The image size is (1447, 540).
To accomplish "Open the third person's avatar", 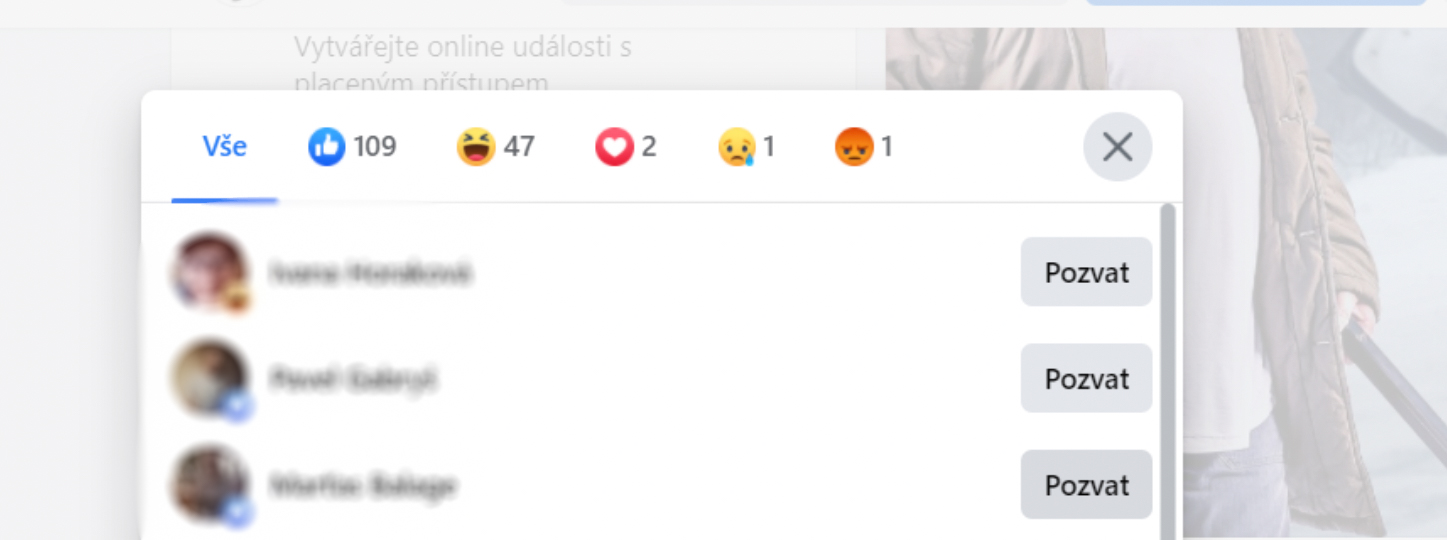I will click(209, 485).
